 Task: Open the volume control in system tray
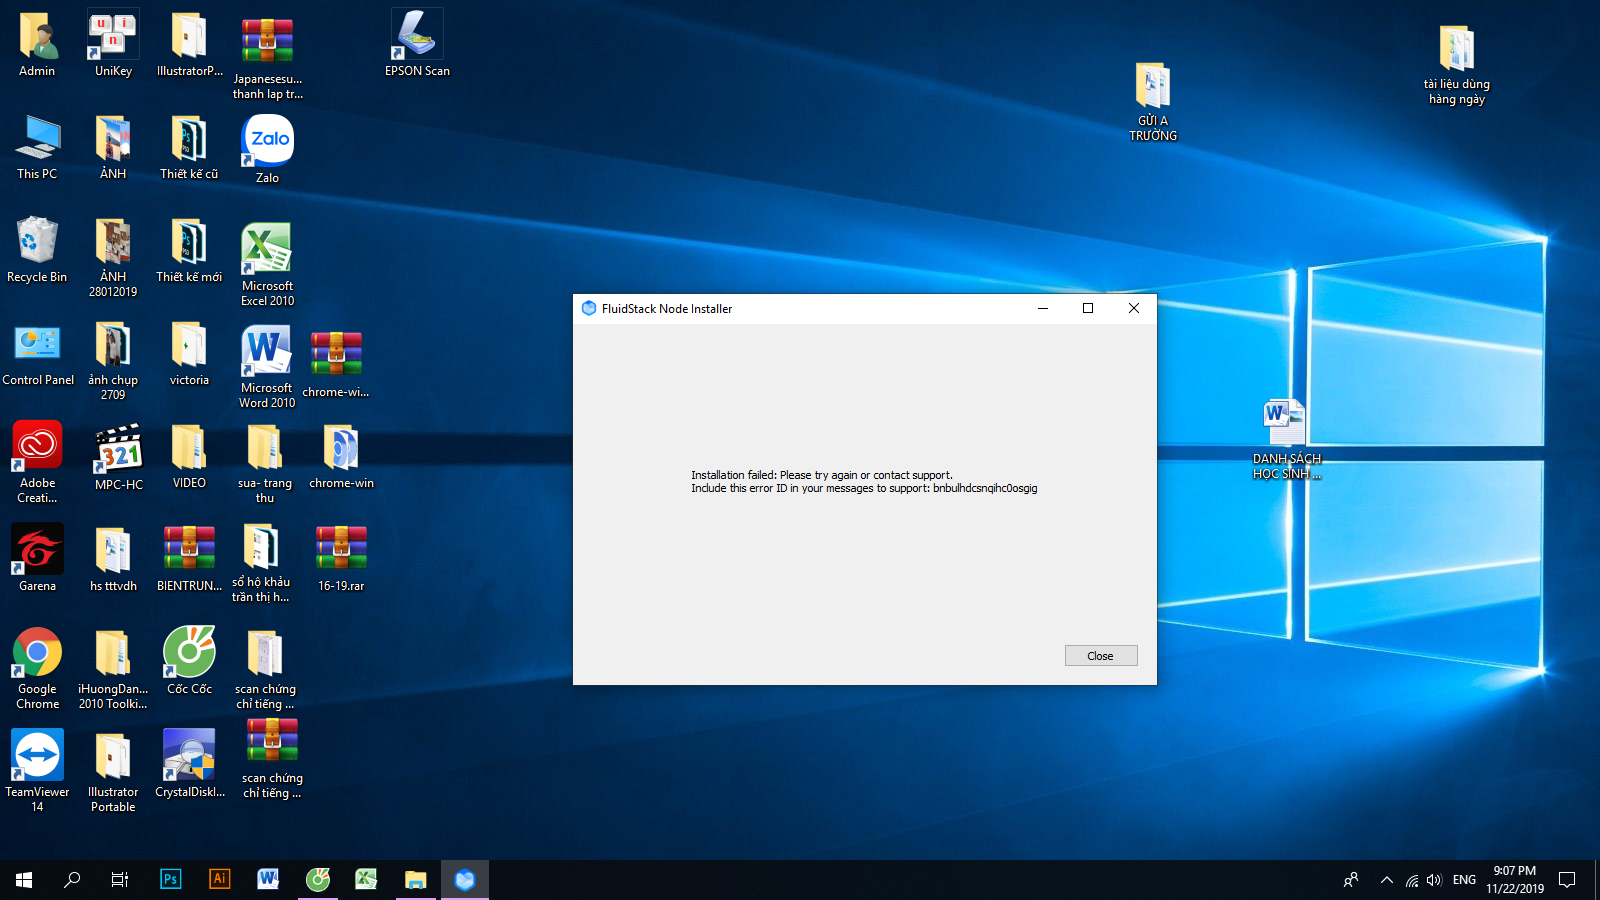(1435, 880)
